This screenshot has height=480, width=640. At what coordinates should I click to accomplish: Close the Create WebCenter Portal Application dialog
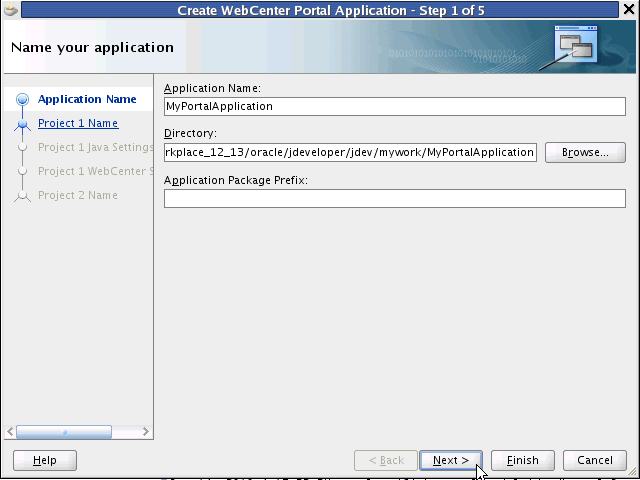629,9
